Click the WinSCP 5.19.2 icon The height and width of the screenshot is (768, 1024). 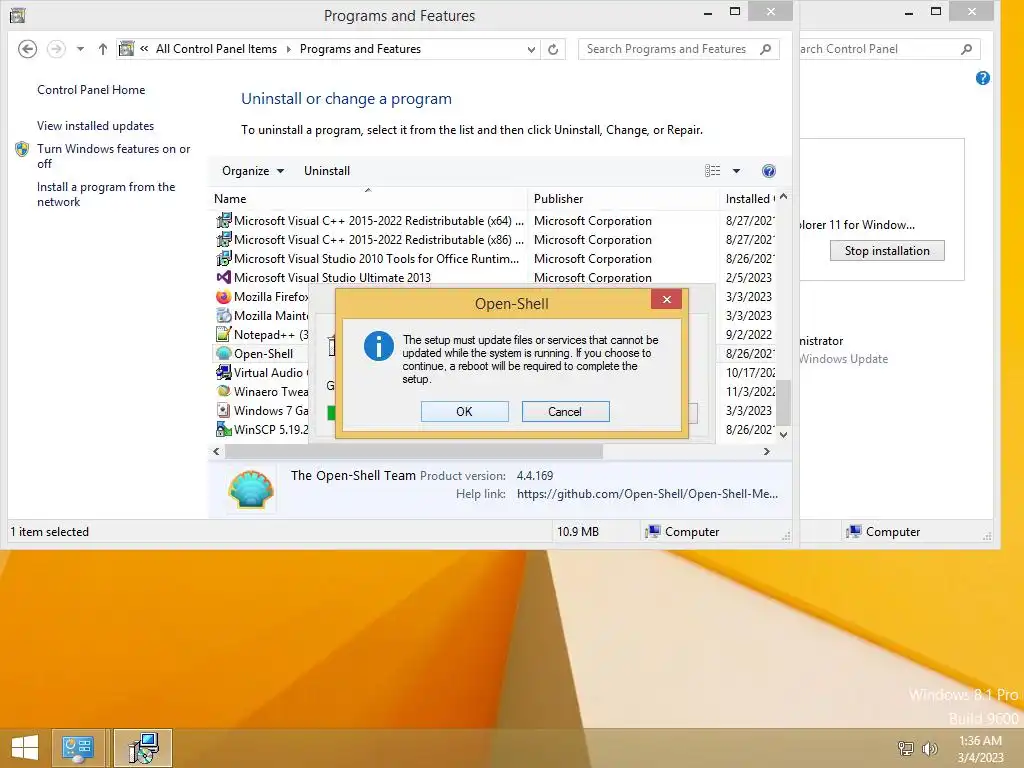(223, 429)
